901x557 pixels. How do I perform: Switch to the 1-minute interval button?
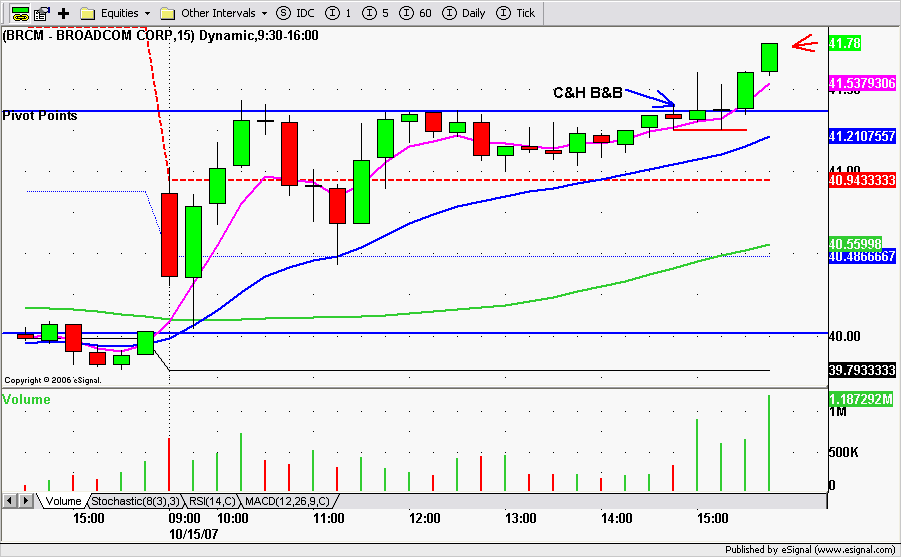pyautogui.click(x=338, y=13)
